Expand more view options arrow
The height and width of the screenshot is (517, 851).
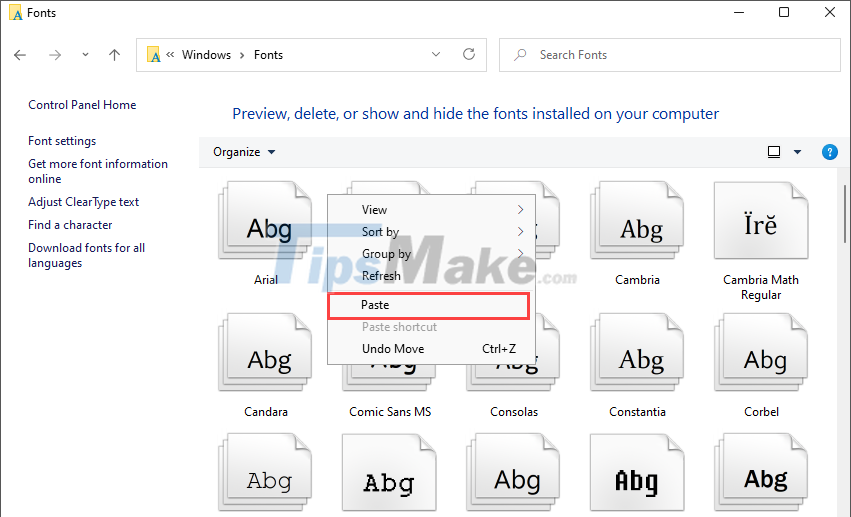(797, 152)
